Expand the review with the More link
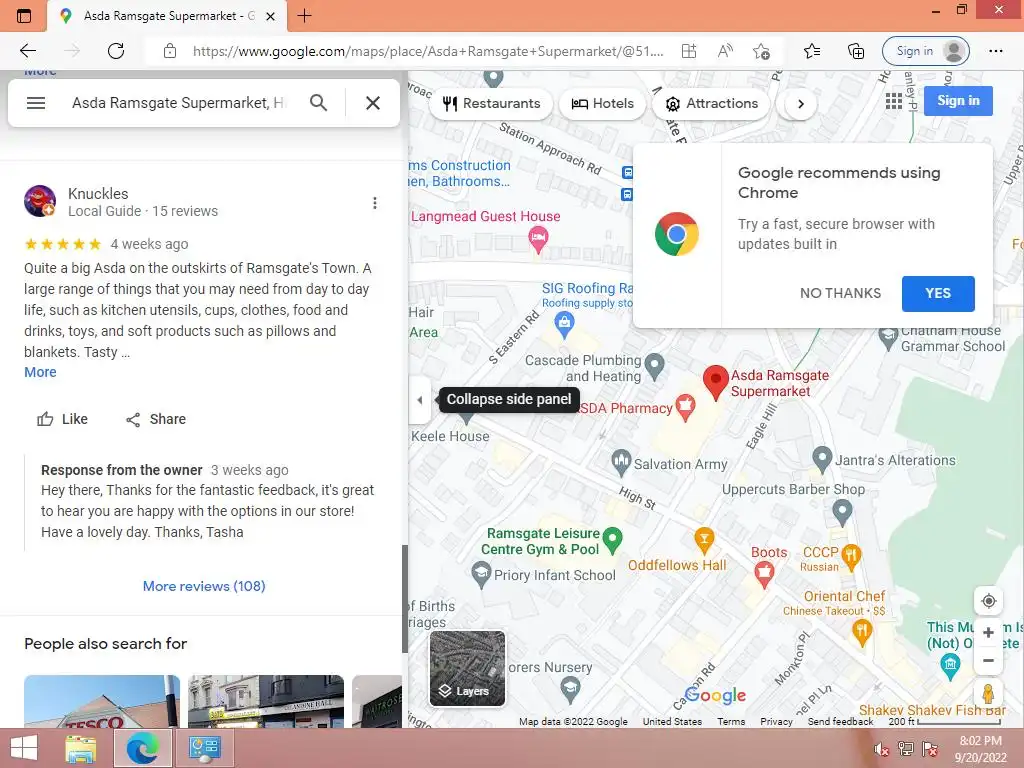Viewport: 1024px width, 768px height. click(40, 372)
